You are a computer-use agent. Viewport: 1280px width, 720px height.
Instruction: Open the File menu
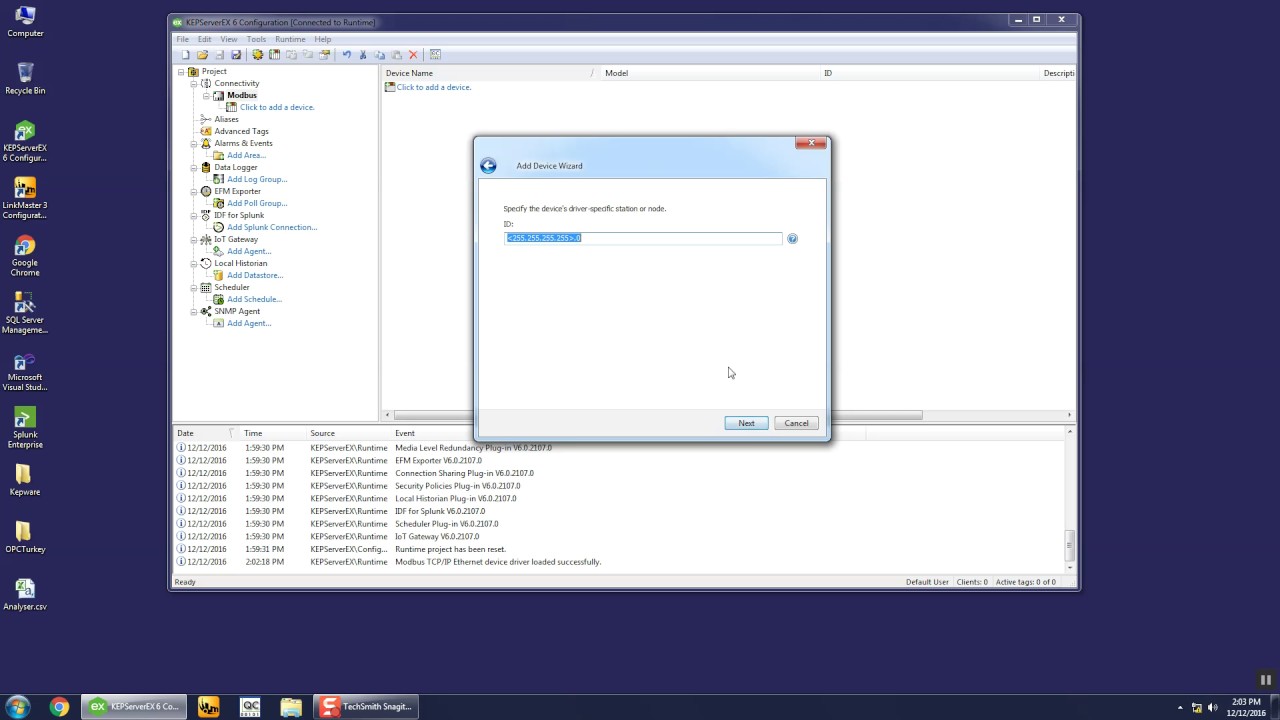183,39
